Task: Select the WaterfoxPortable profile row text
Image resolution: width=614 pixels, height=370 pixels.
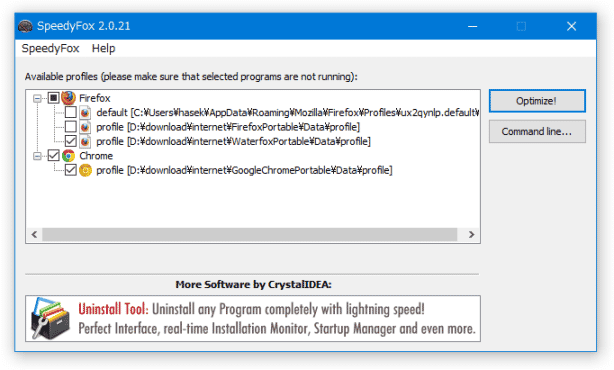Action: [x=233, y=141]
